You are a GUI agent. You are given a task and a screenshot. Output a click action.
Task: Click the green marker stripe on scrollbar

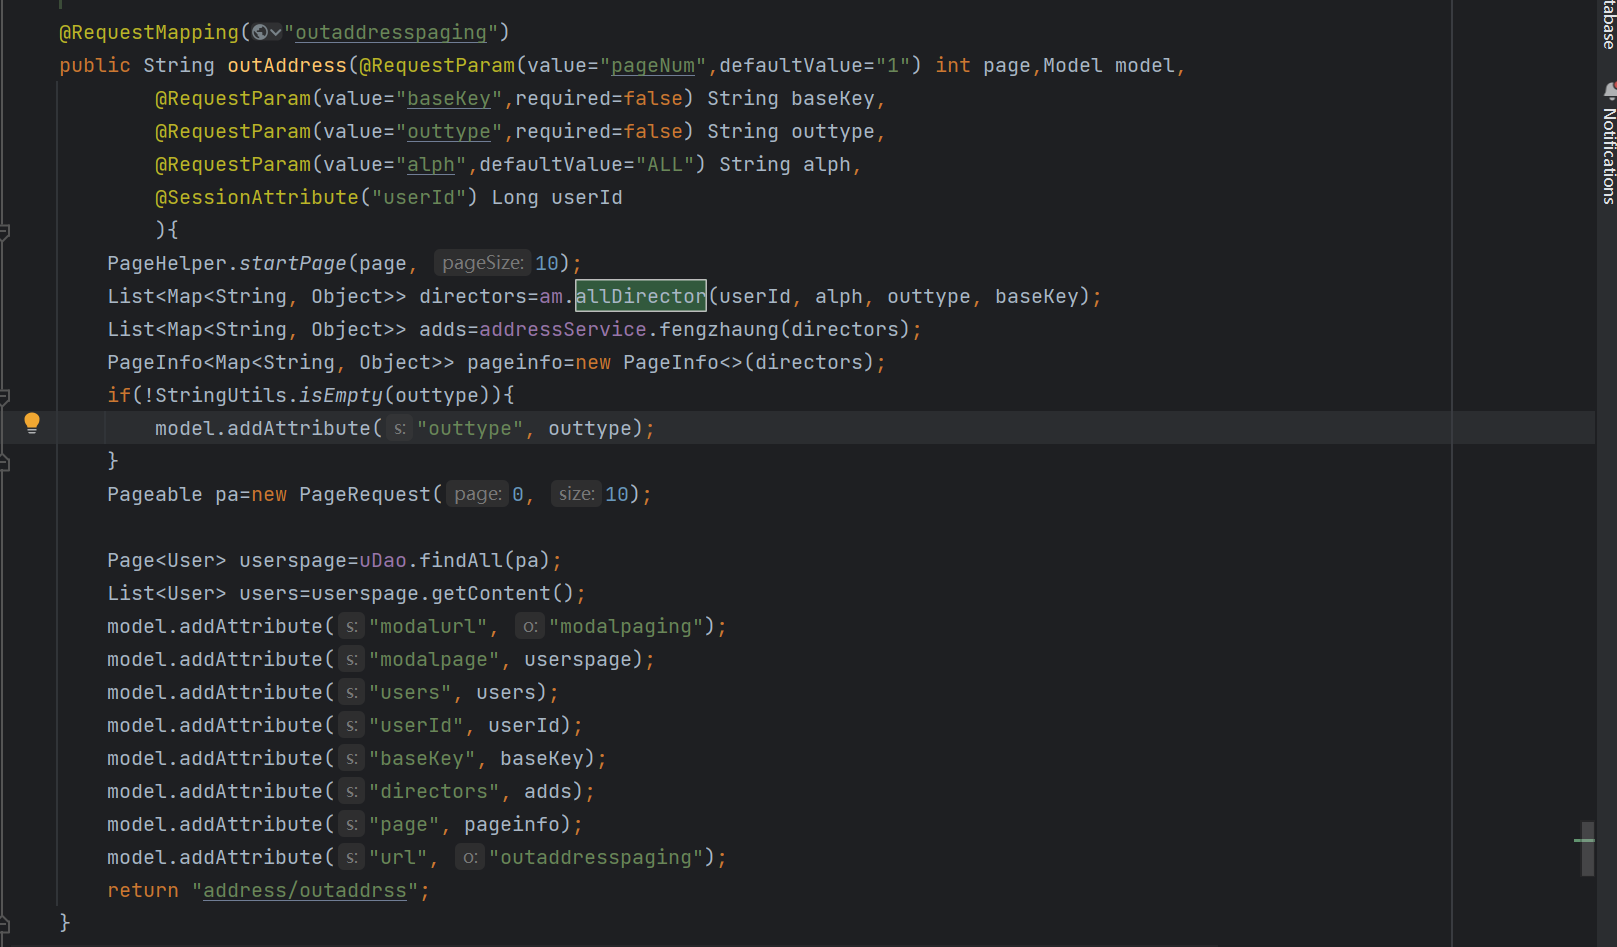tap(1584, 839)
